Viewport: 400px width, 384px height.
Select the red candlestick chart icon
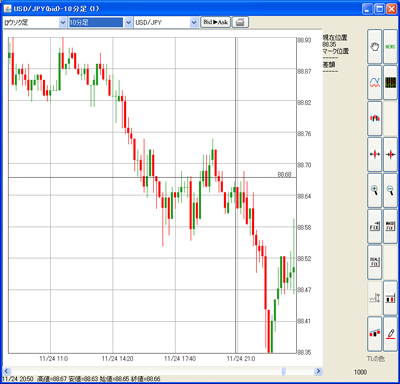375,118
